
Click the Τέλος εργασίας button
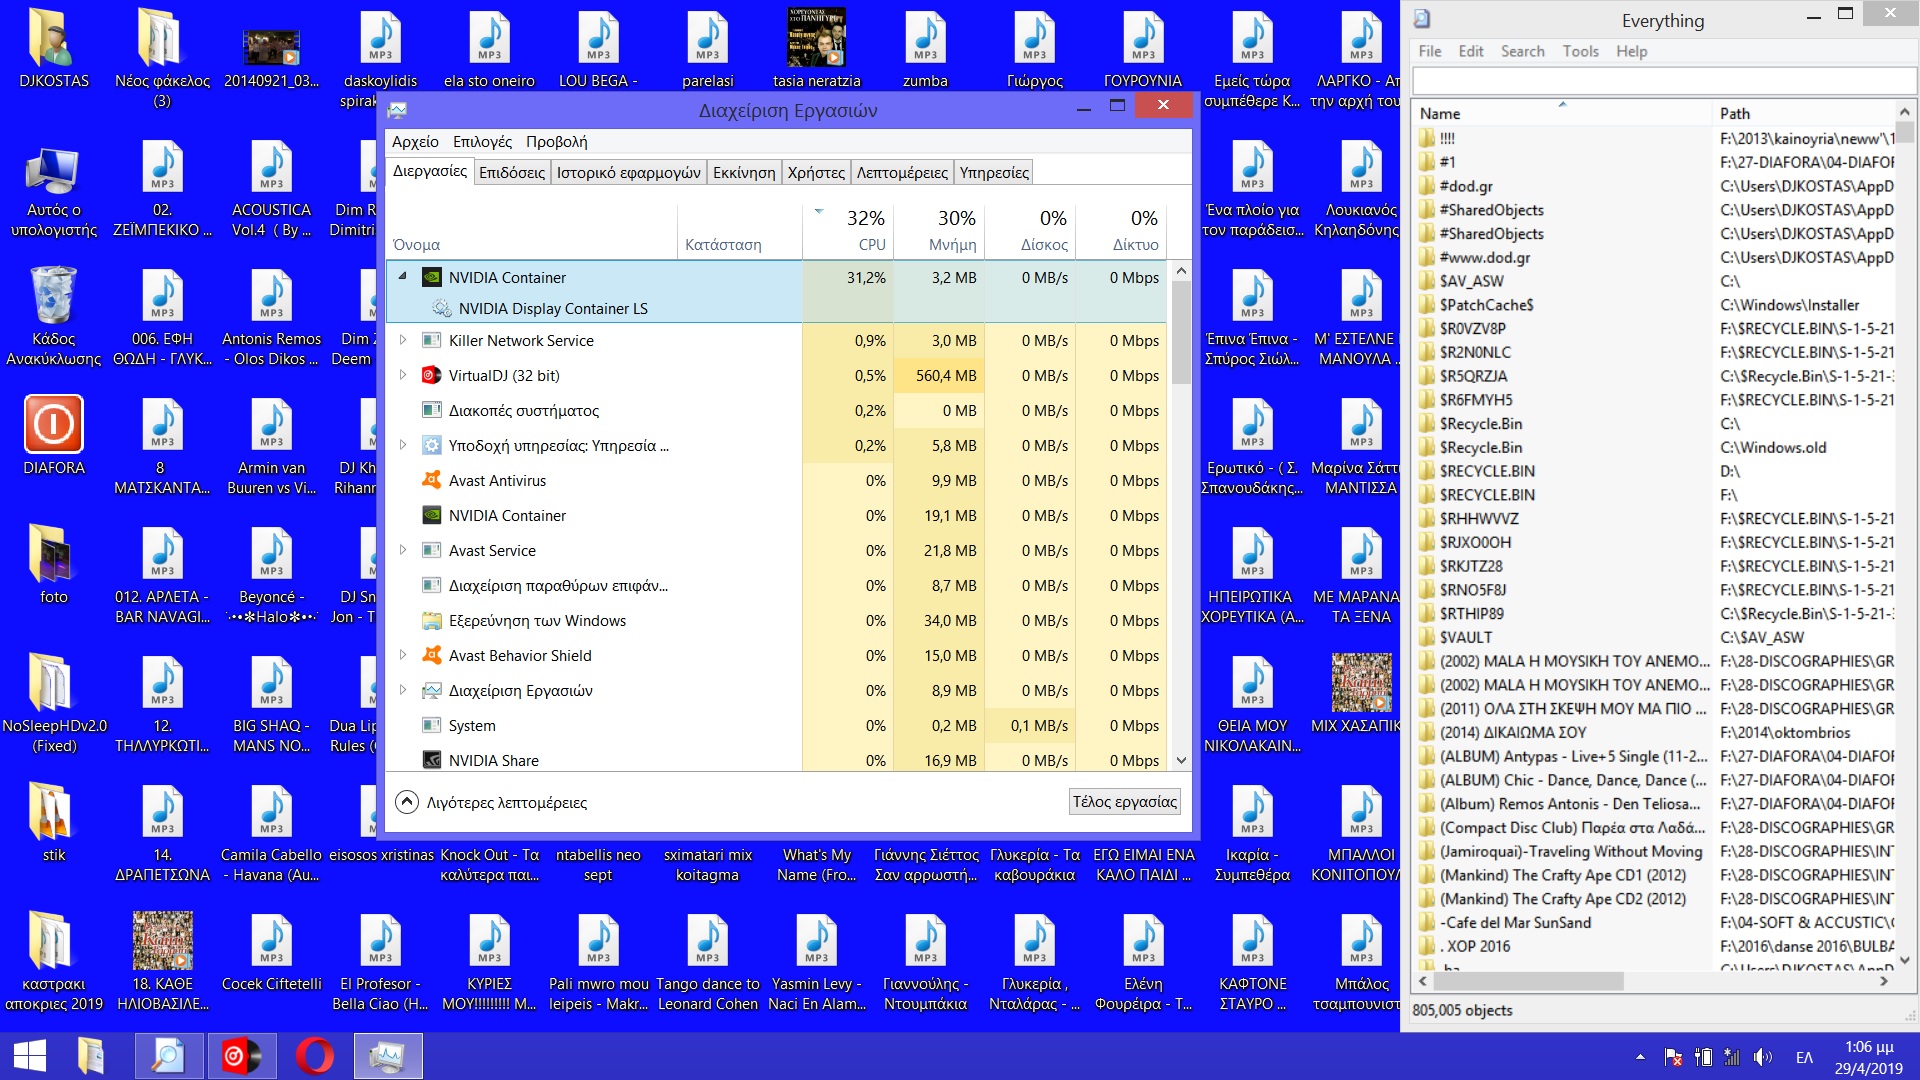coord(1124,801)
